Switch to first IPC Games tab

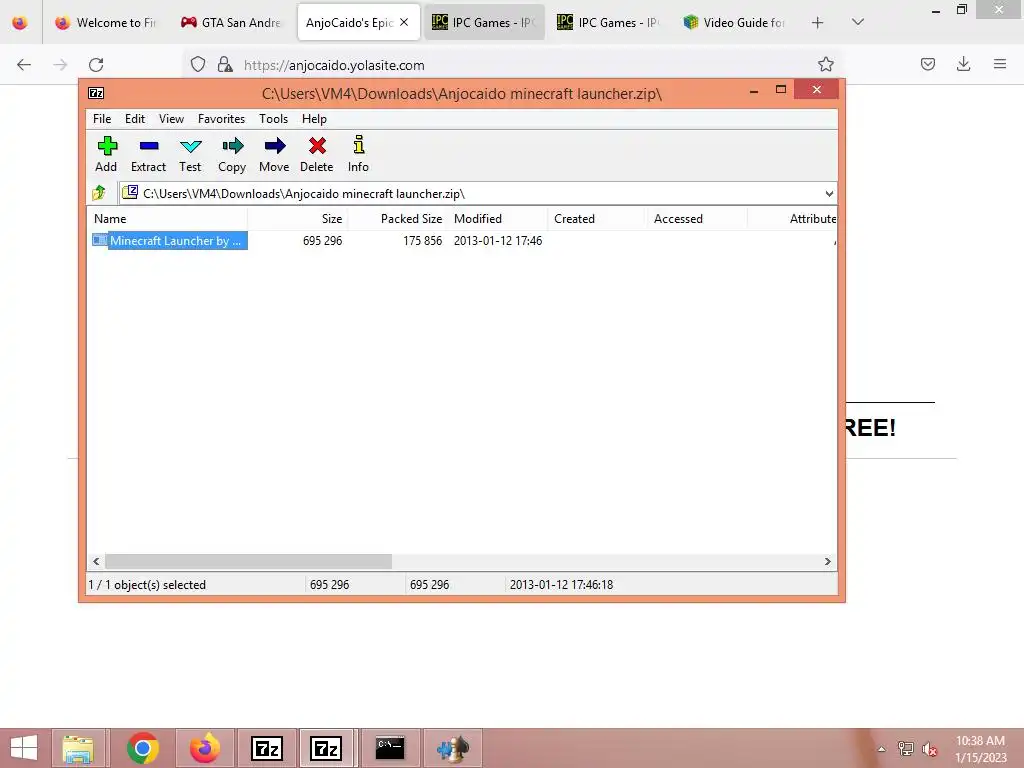(484, 23)
